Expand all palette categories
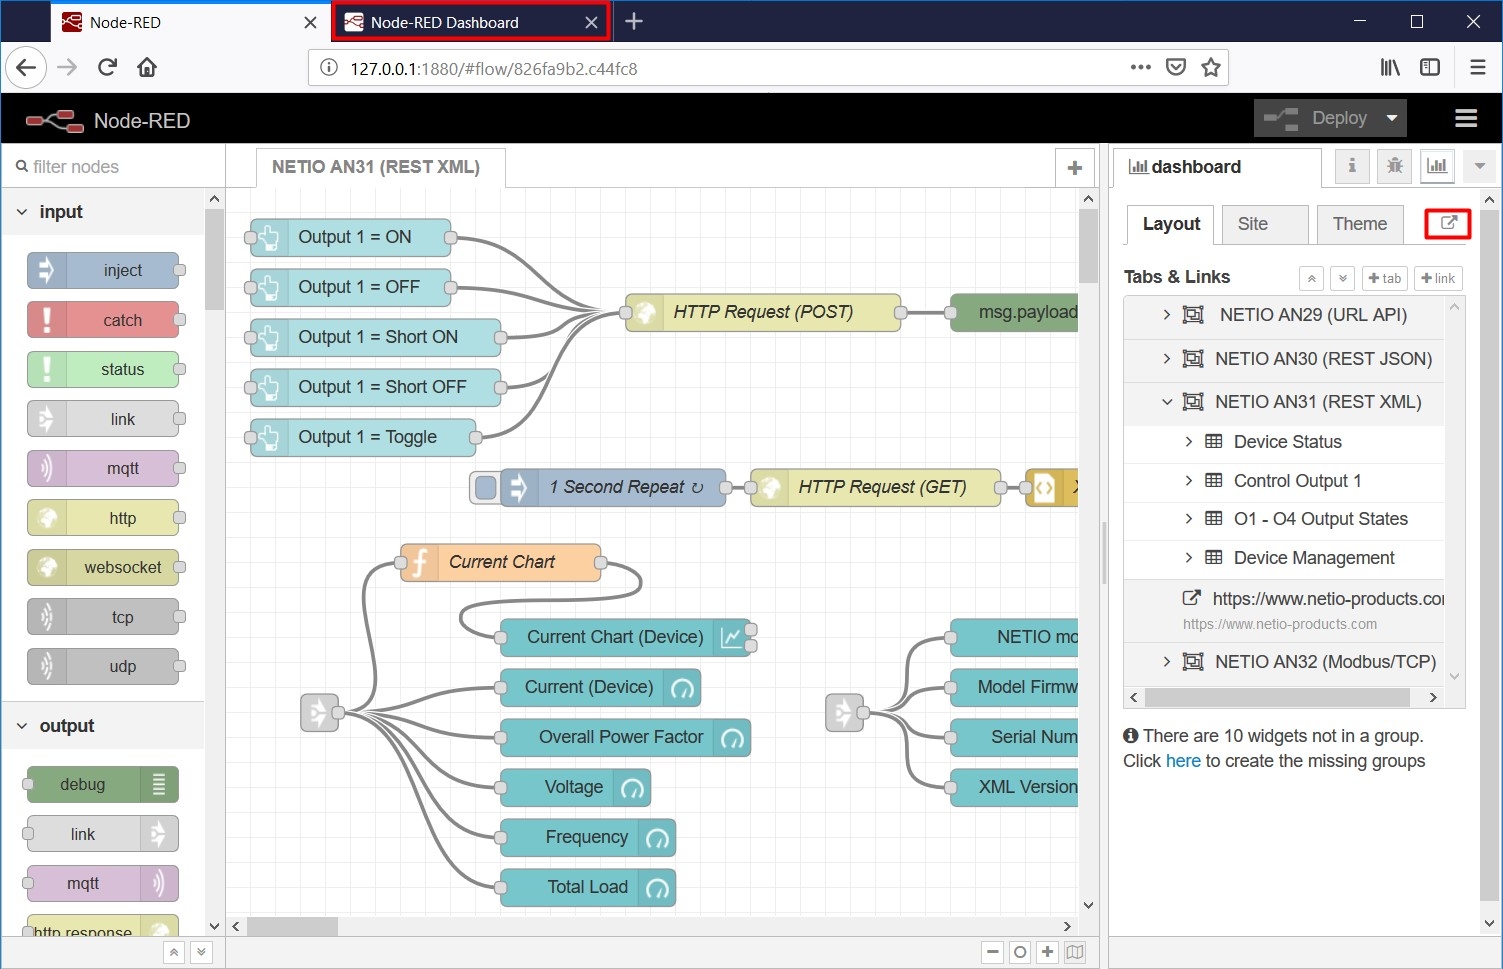This screenshot has height=969, width=1503. tap(201, 952)
